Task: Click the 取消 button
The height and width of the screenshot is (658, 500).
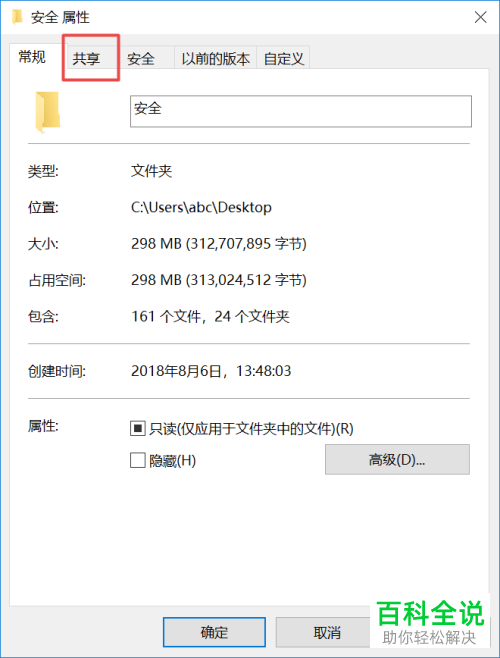Action: pos(327,632)
